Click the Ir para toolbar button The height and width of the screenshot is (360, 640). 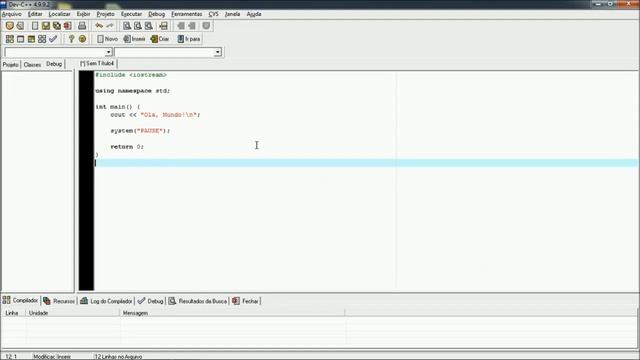(189, 39)
